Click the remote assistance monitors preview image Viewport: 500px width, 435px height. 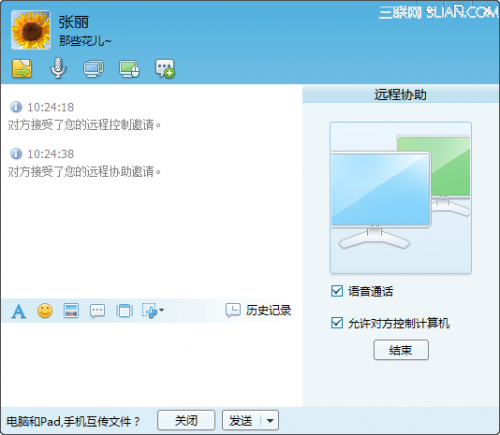401,198
